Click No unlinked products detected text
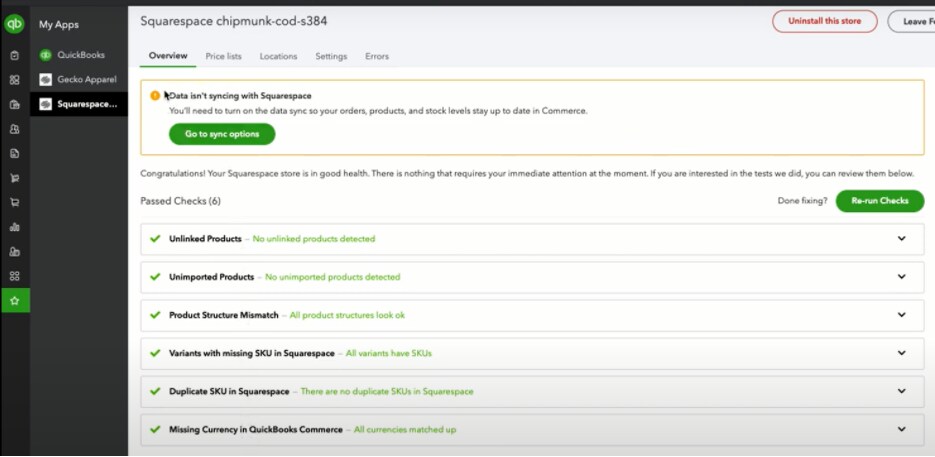 tap(314, 239)
